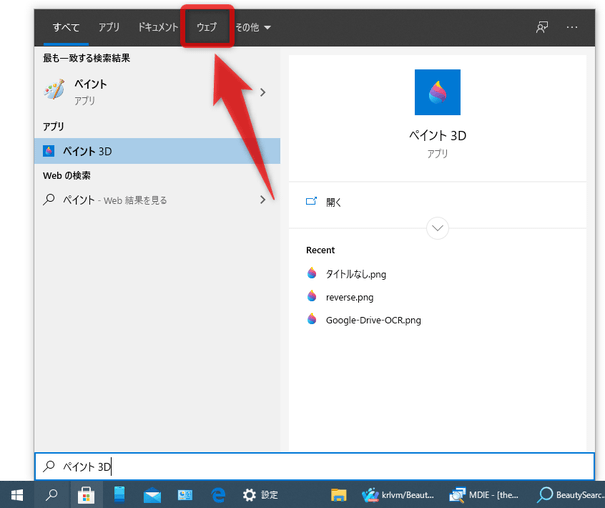Screen dimensions: 605x508
Task: Click the taskbar search magnifier icon
Action: click(52, 495)
